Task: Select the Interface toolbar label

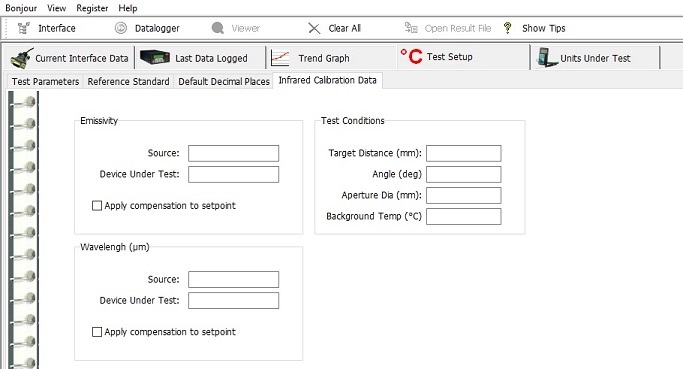Action: [x=57, y=28]
